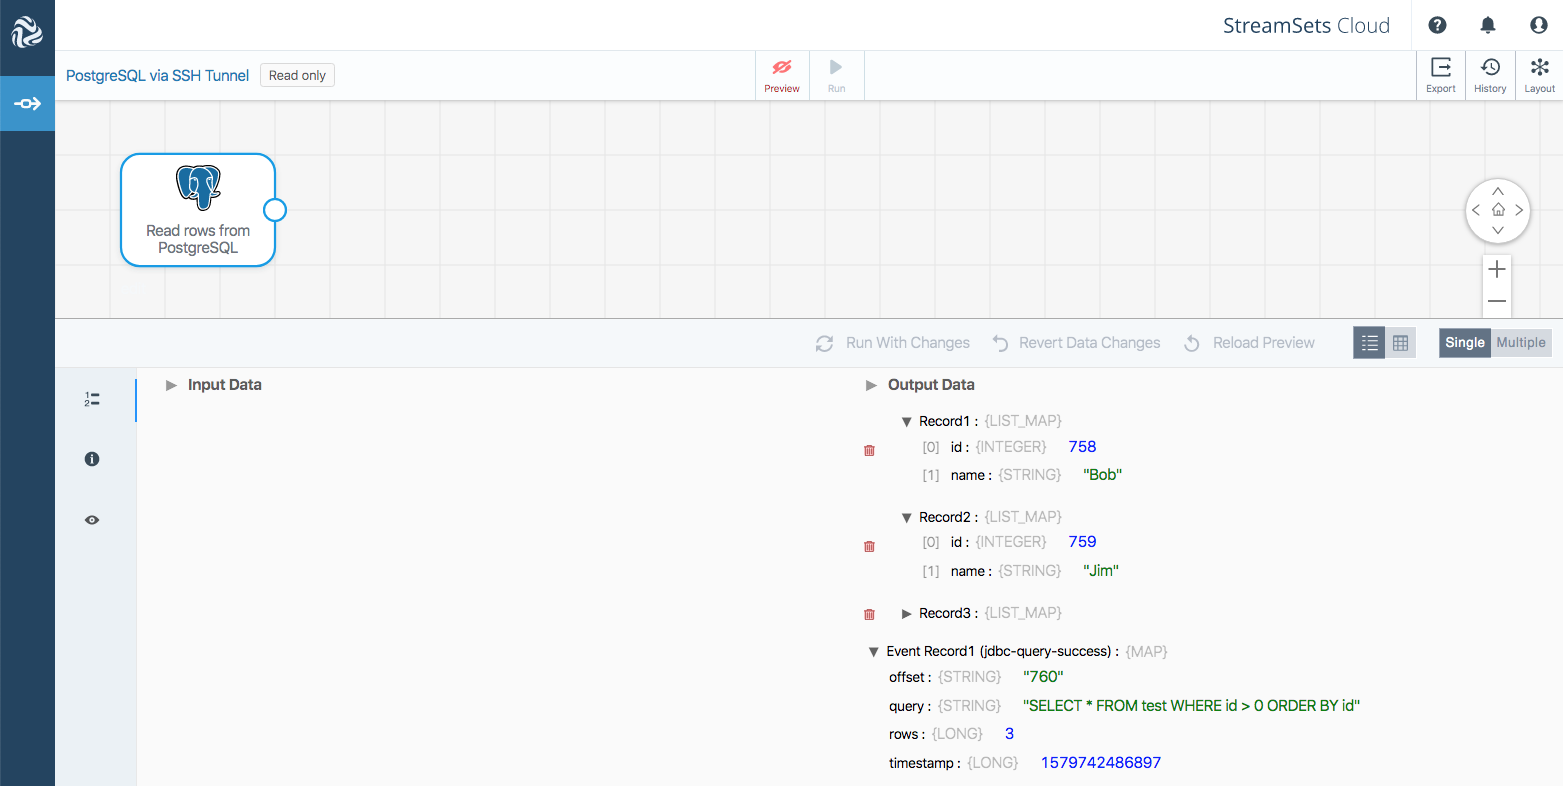
Task: Delete Record2 with trash icon
Action: 869,546
